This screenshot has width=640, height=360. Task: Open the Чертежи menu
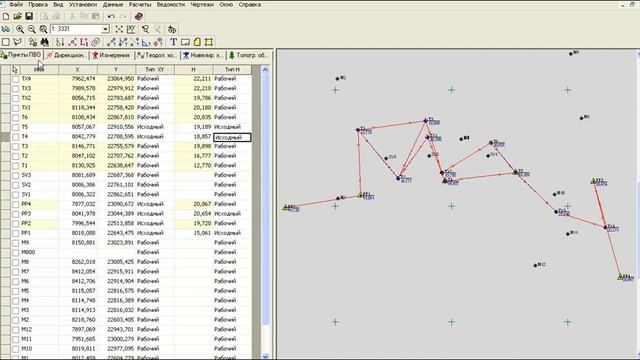202,4
